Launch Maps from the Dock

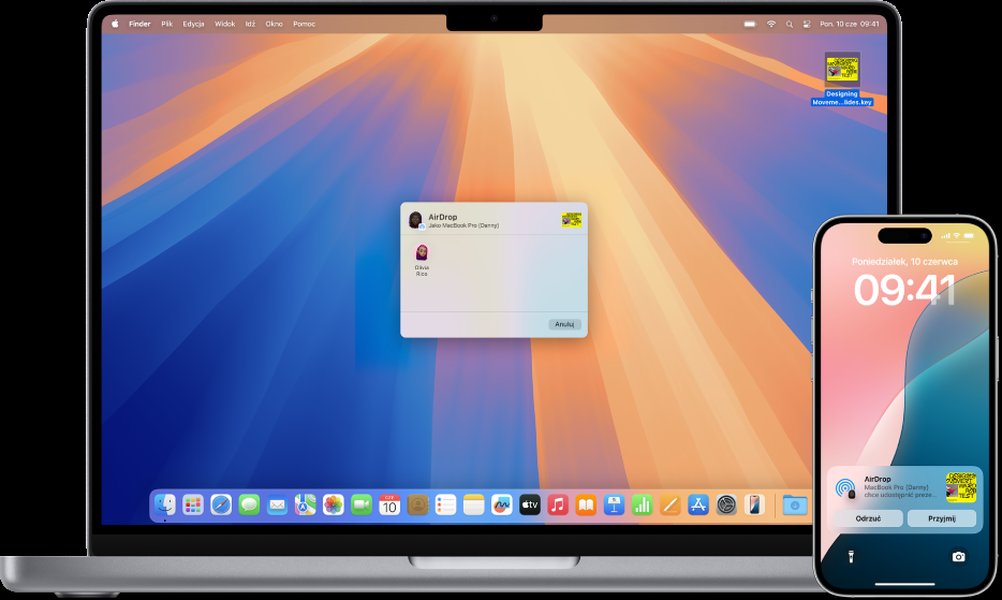click(x=305, y=505)
